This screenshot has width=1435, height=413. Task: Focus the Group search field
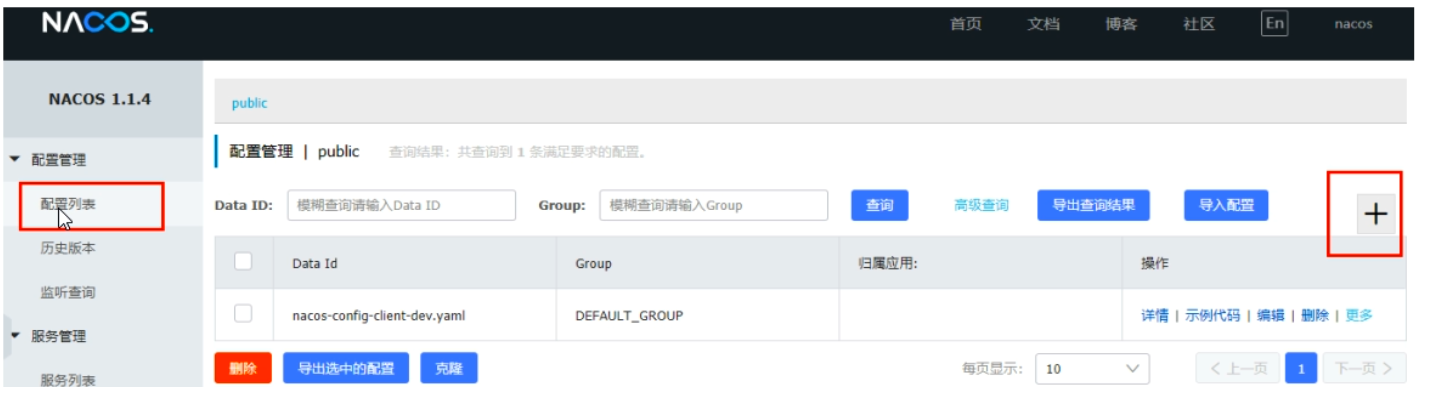[x=714, y=205]
